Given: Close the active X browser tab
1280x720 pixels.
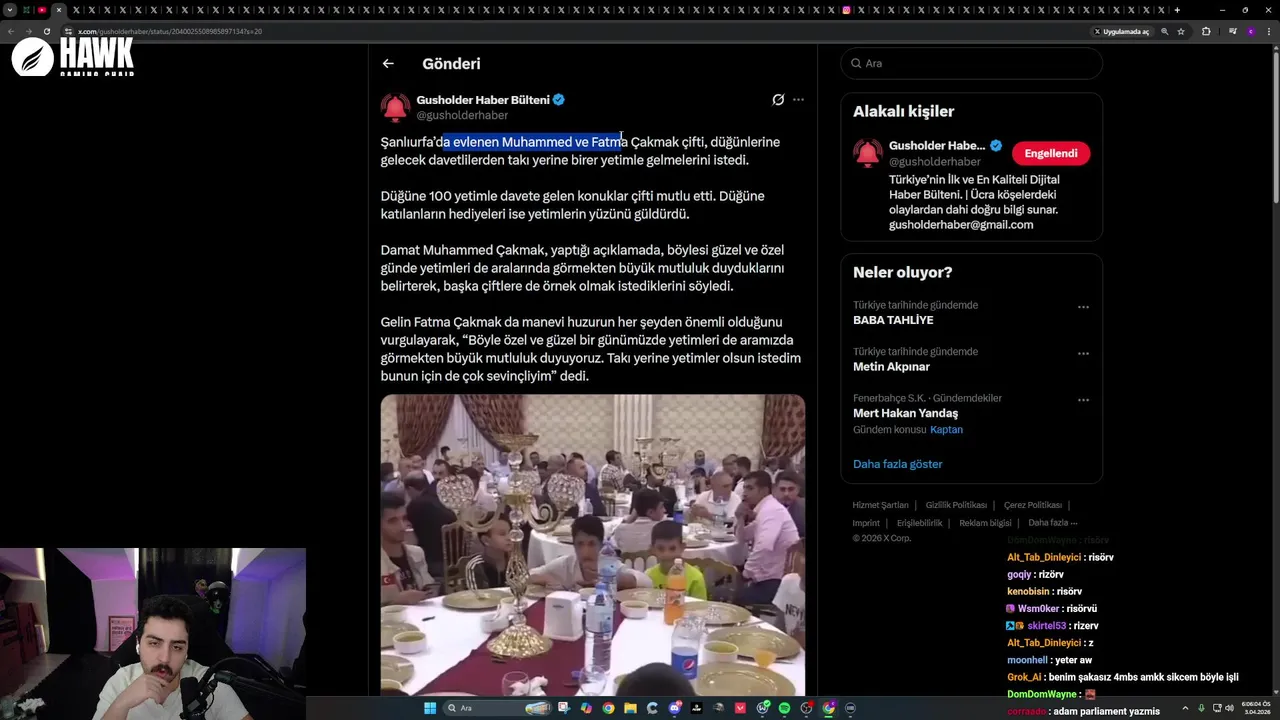Looking at the screenshot, I should [x=59, y=10].
